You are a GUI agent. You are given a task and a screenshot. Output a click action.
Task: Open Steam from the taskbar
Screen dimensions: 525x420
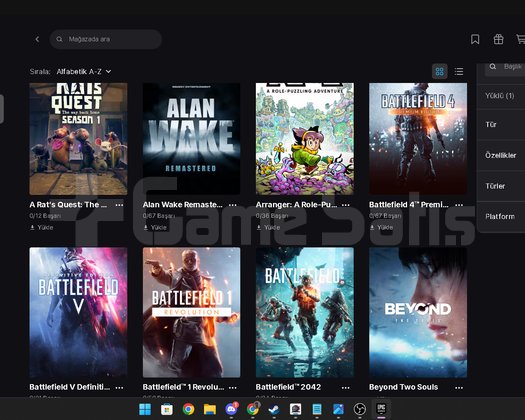tap(274, 409)
